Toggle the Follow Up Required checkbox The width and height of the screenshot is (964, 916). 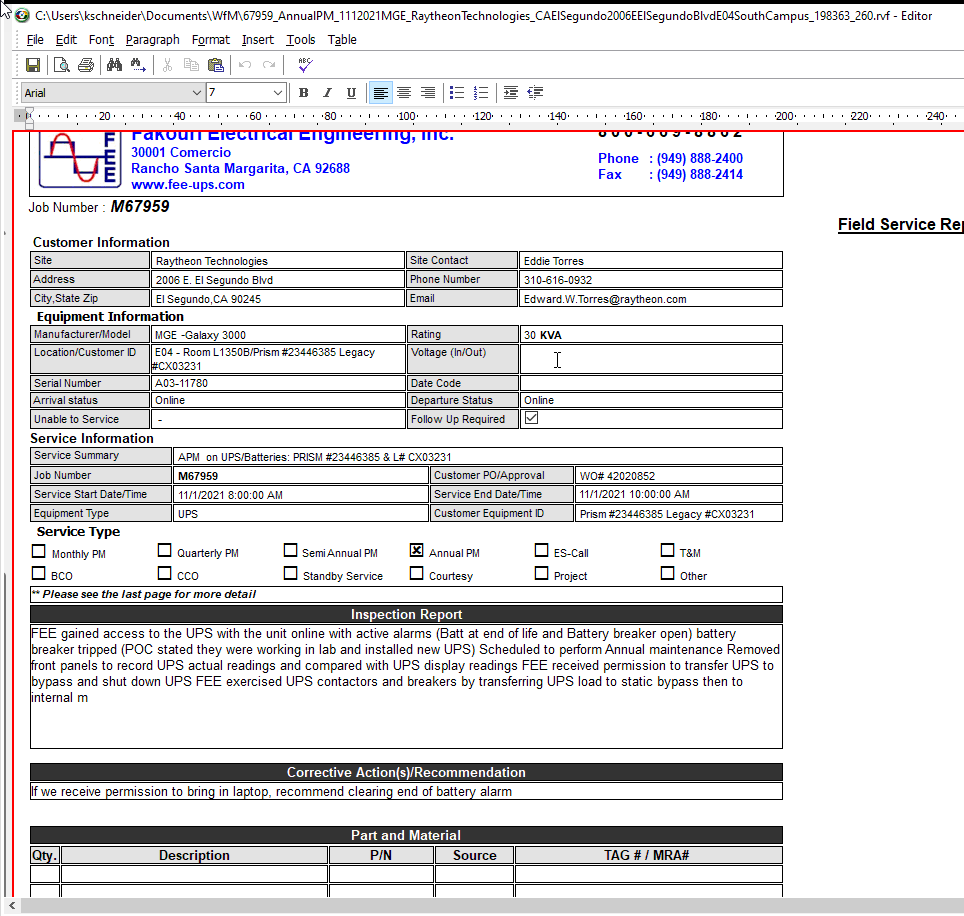pyautogui.click(x=532, y=418)
